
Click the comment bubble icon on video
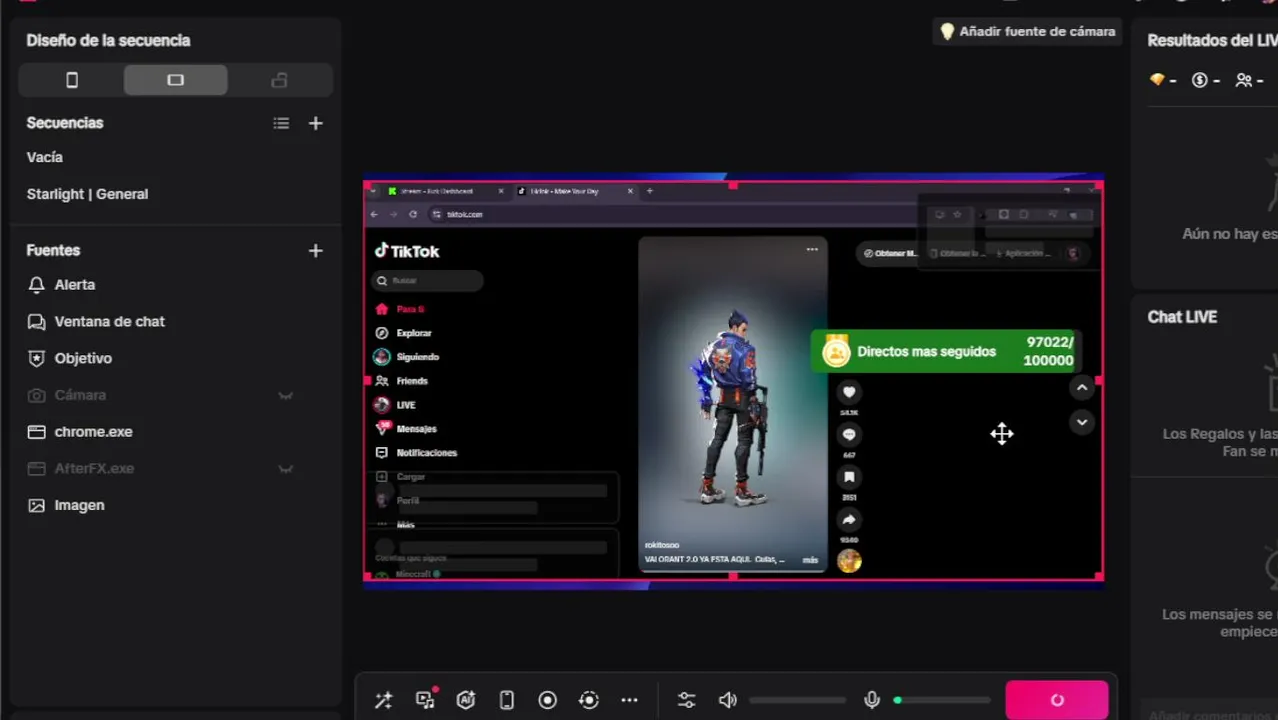point(849,434)
